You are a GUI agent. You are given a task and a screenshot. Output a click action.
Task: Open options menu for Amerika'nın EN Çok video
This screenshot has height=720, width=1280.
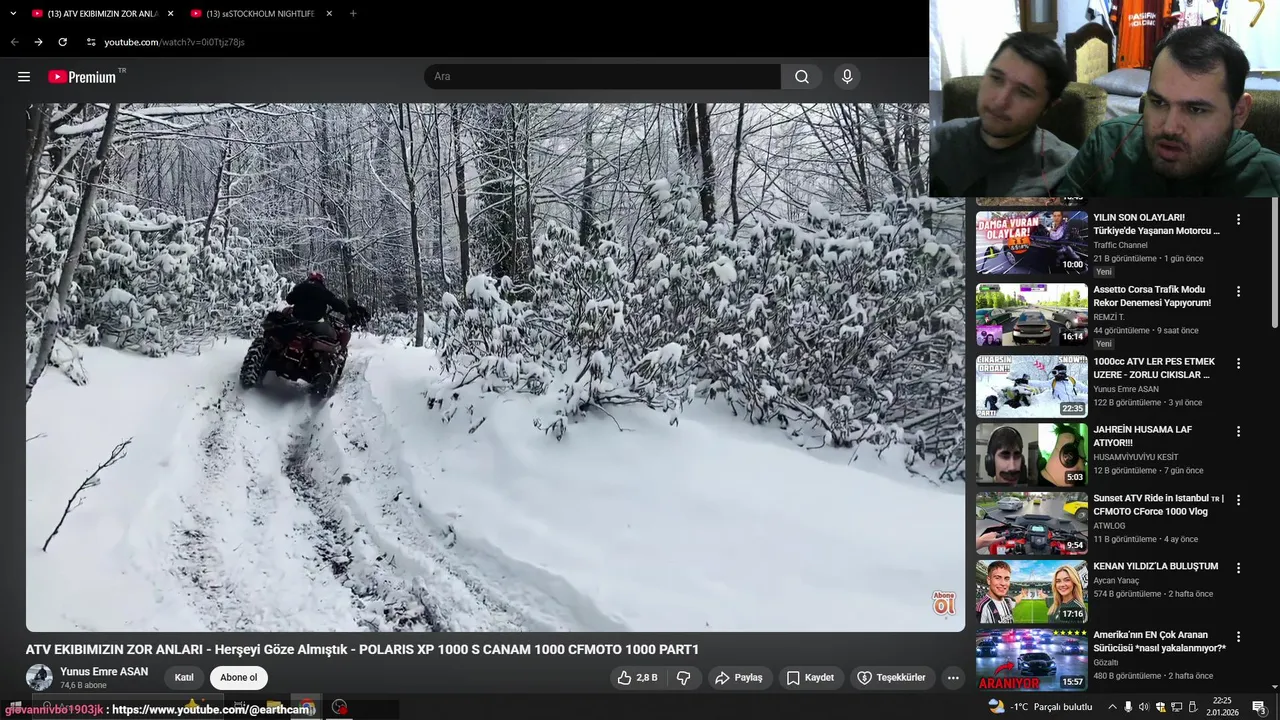tap(1238, 635)
